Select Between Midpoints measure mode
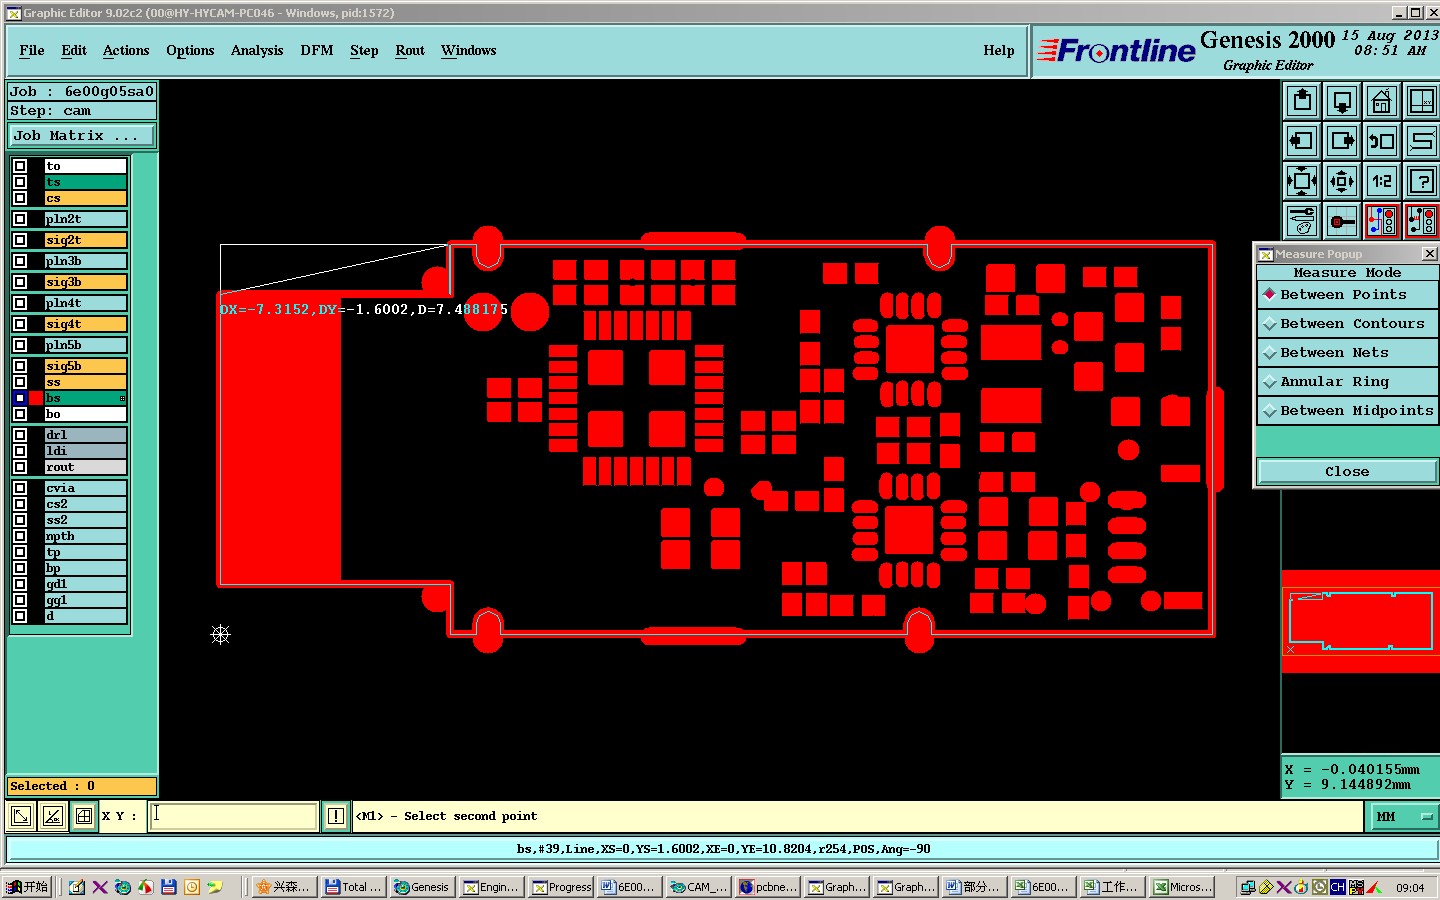 (1347, 411)
